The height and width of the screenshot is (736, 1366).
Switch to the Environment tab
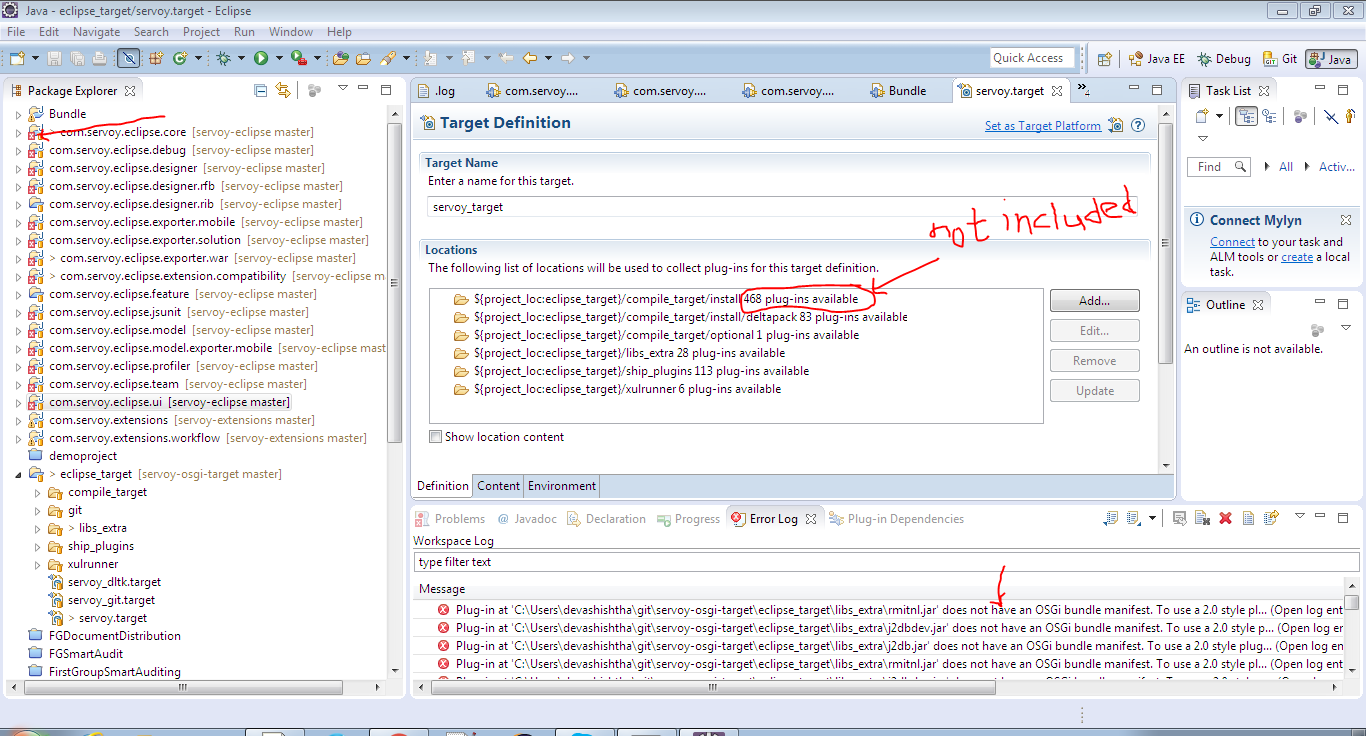(x=562, y=486)
